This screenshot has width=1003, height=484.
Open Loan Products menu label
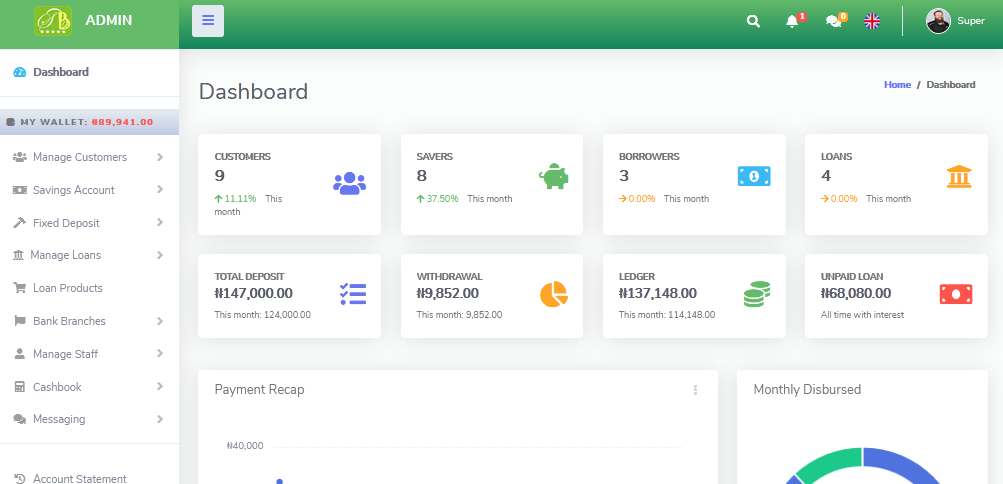[x=68, y=288]
